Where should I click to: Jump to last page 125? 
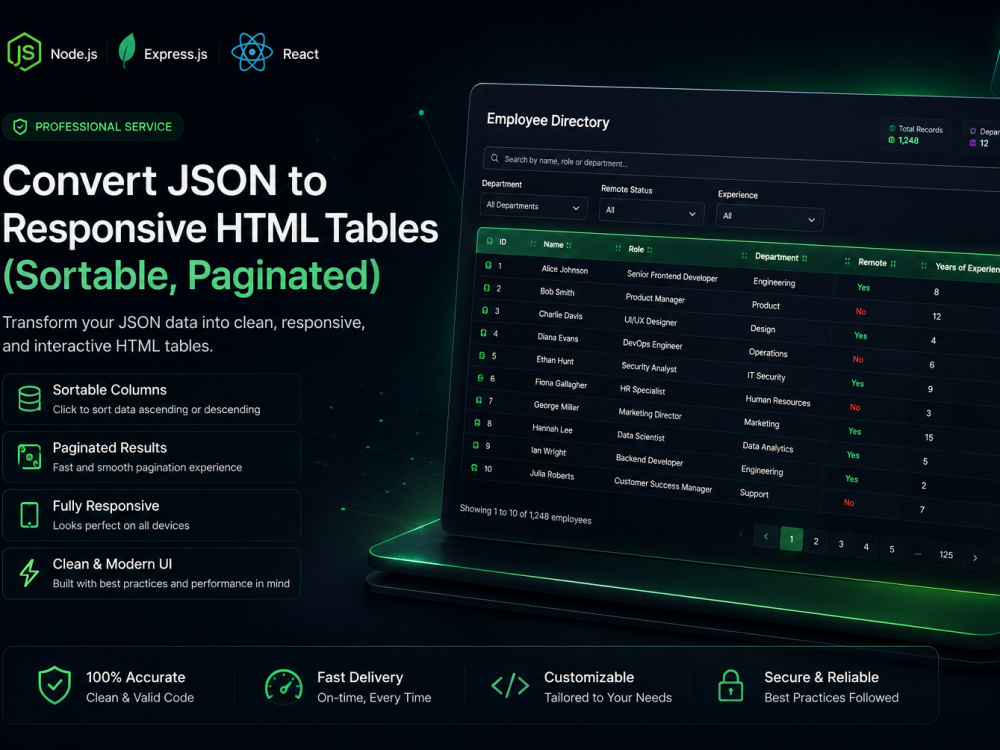(946, 555)
